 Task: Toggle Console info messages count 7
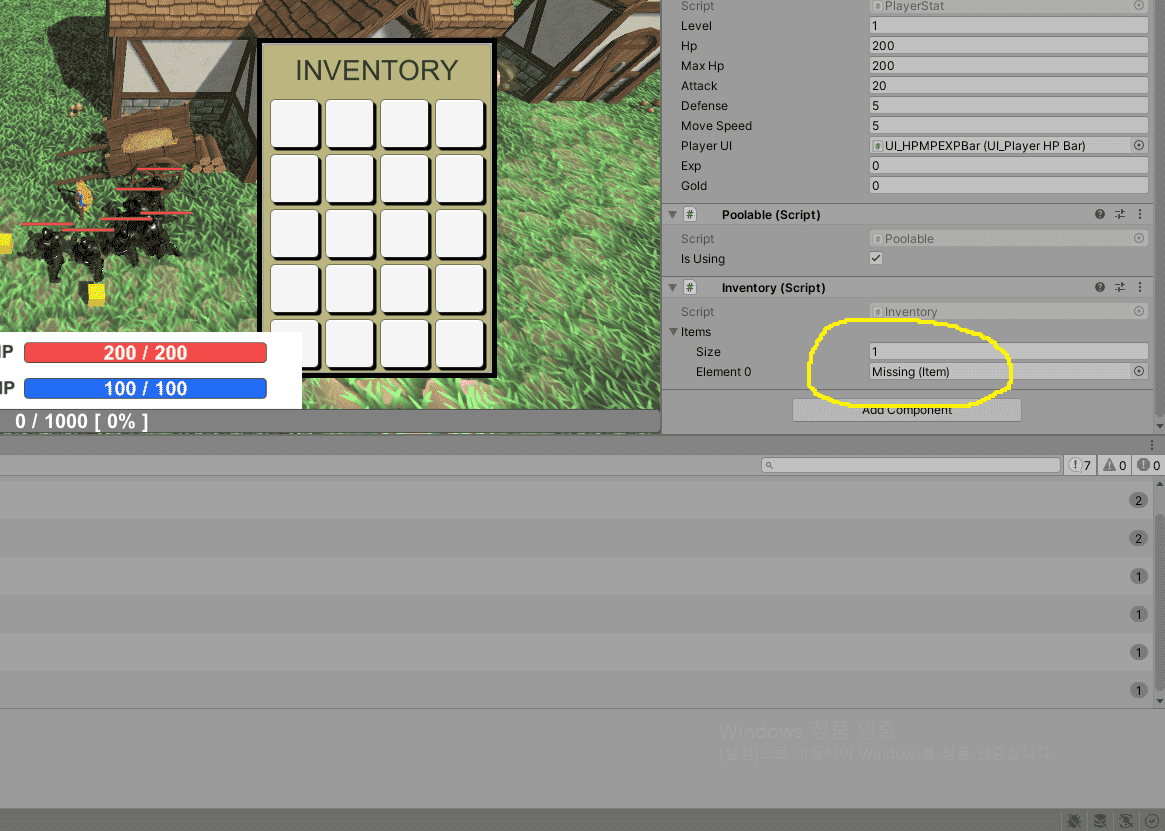pos(1080,465)
